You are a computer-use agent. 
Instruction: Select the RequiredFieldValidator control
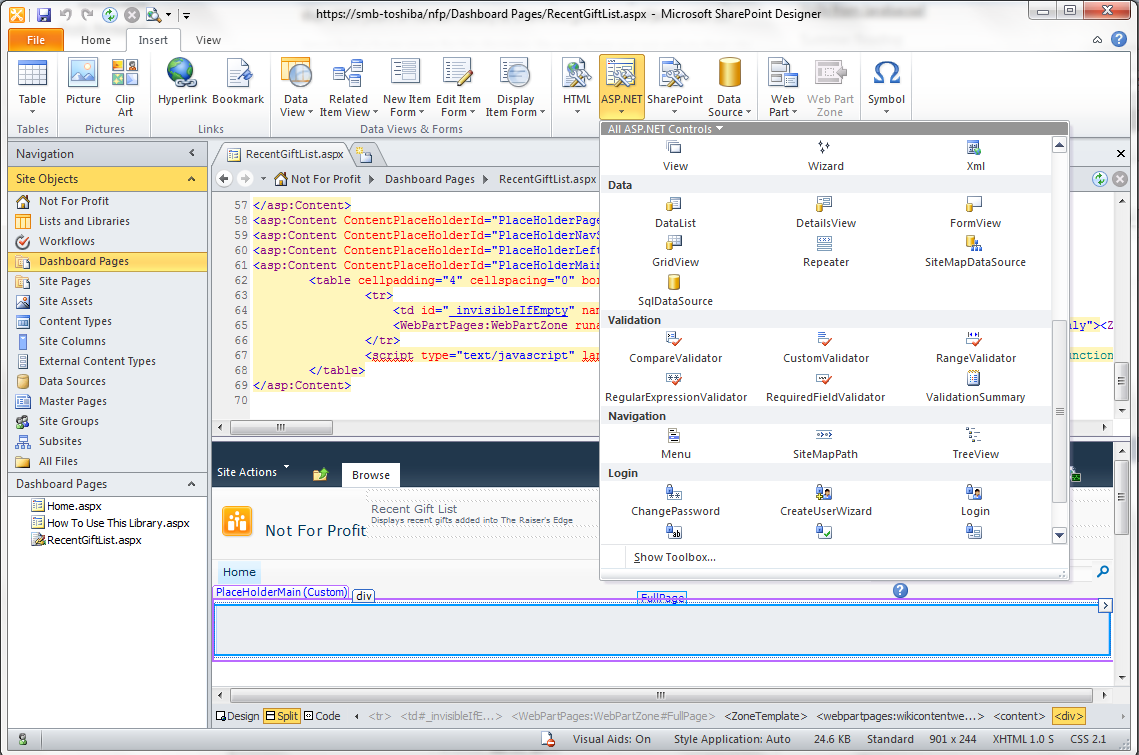pos(825,387)
